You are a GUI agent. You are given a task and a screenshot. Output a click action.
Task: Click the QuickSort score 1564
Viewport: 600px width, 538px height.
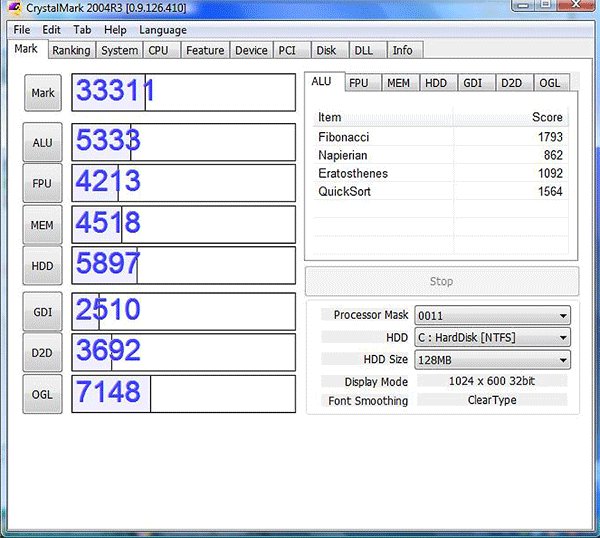pos(550,191)
